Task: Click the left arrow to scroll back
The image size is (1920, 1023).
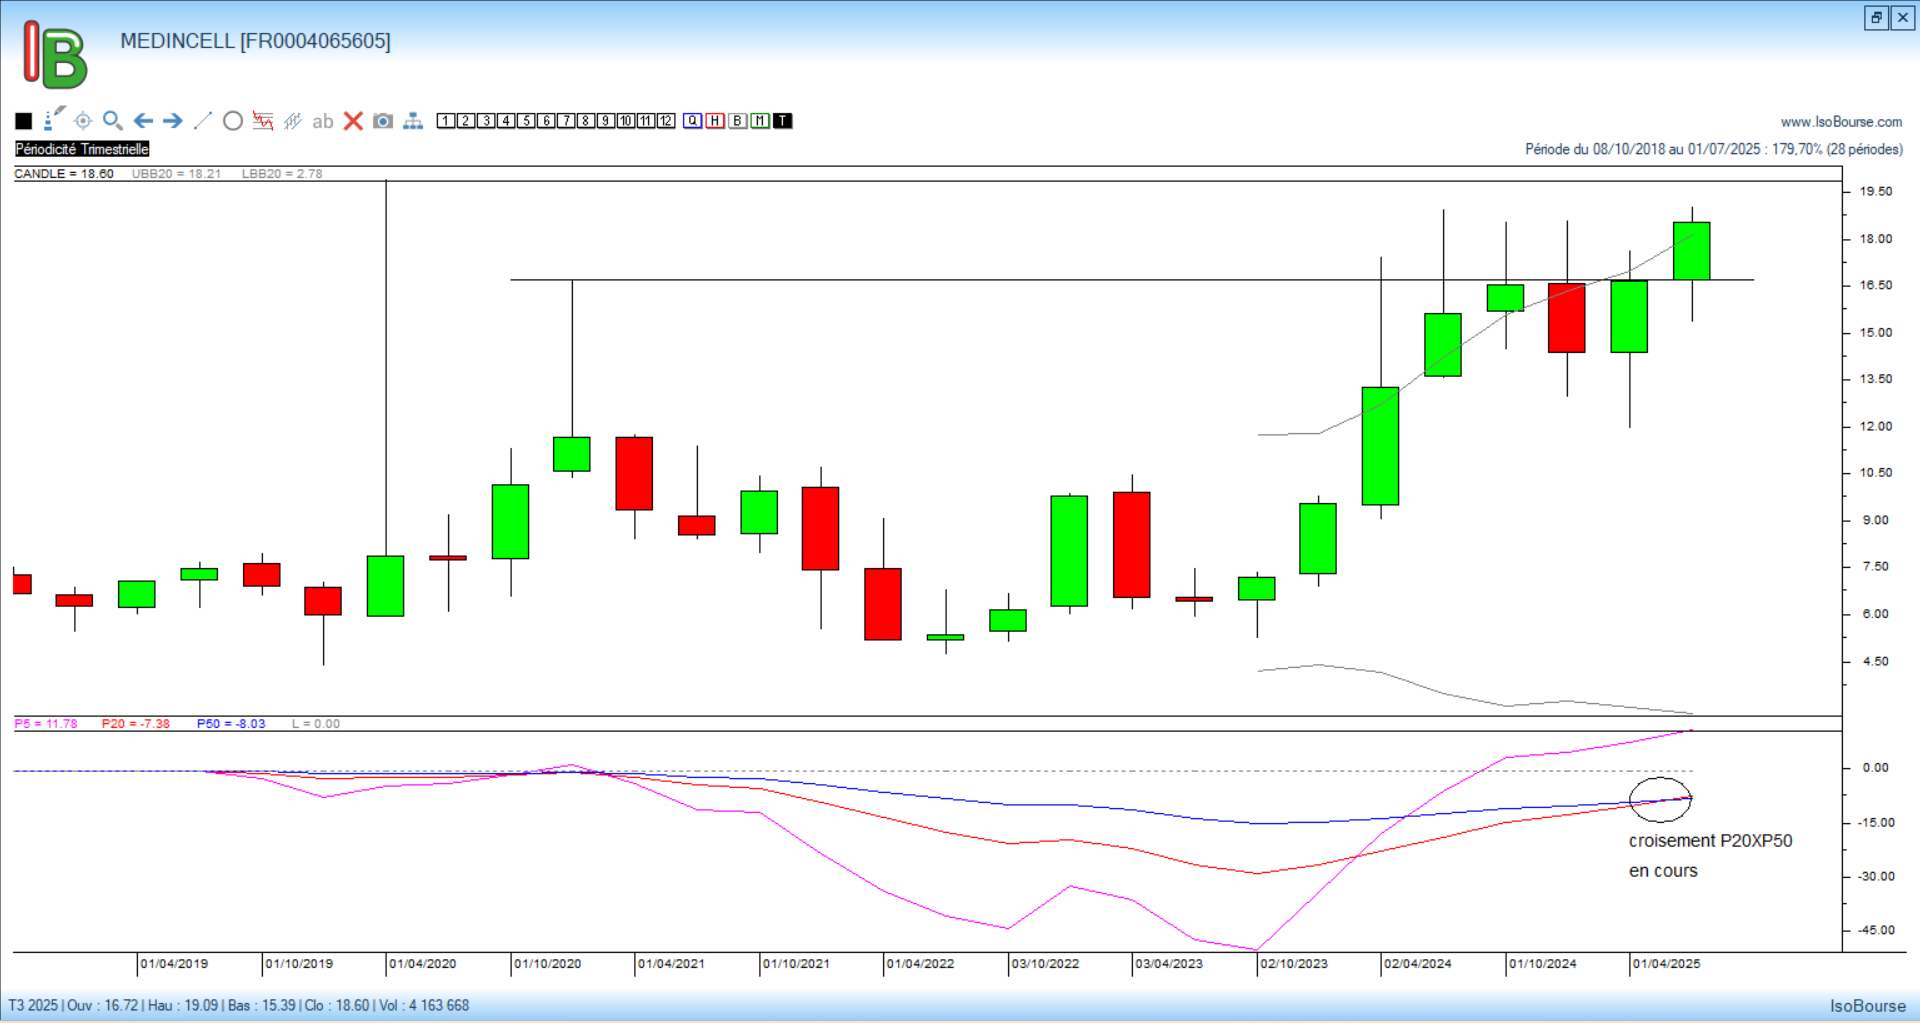Action: 143,121
